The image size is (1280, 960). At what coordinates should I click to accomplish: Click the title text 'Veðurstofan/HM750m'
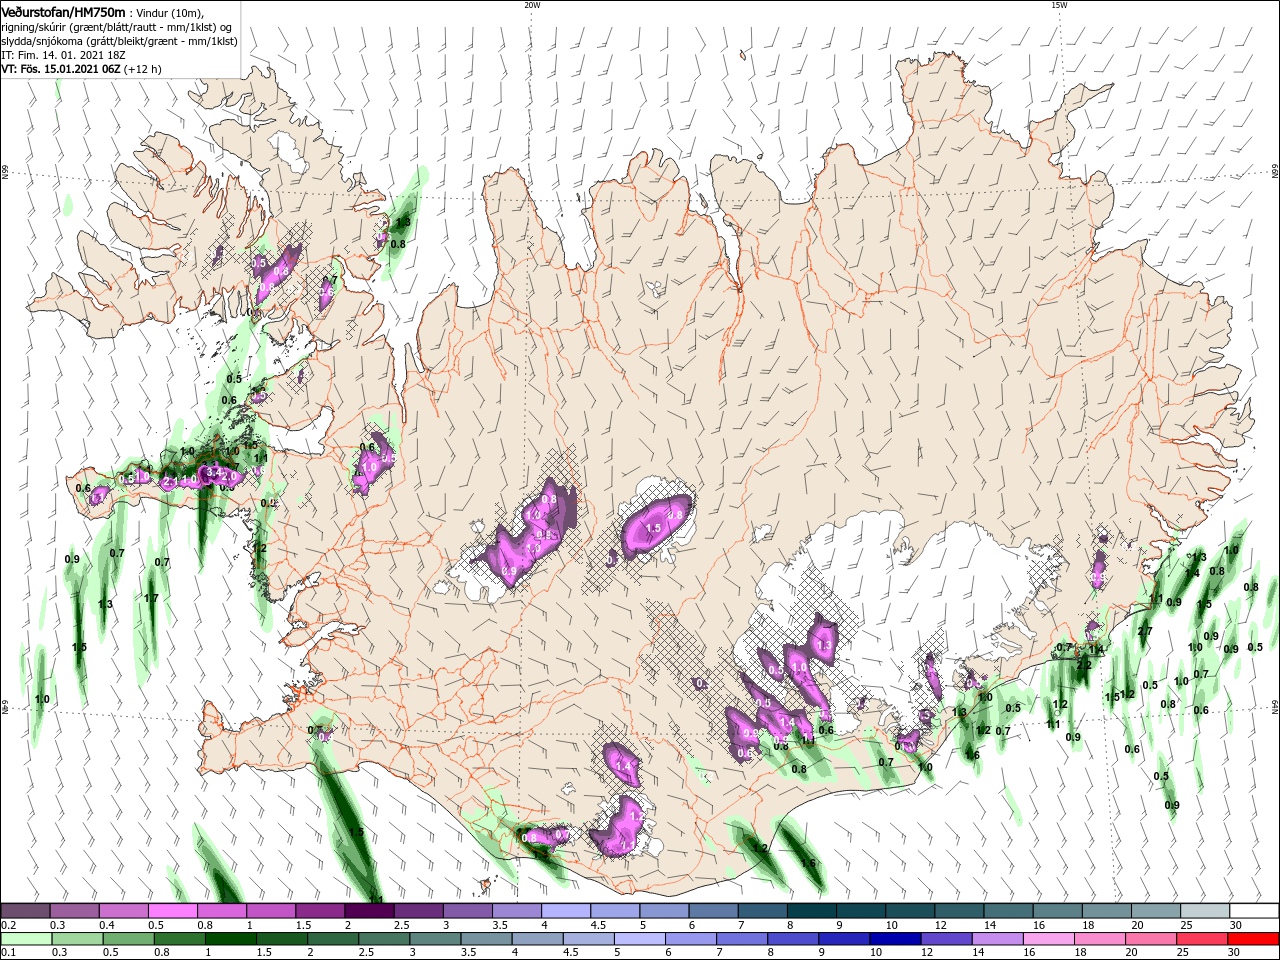[x=63, y=11]
